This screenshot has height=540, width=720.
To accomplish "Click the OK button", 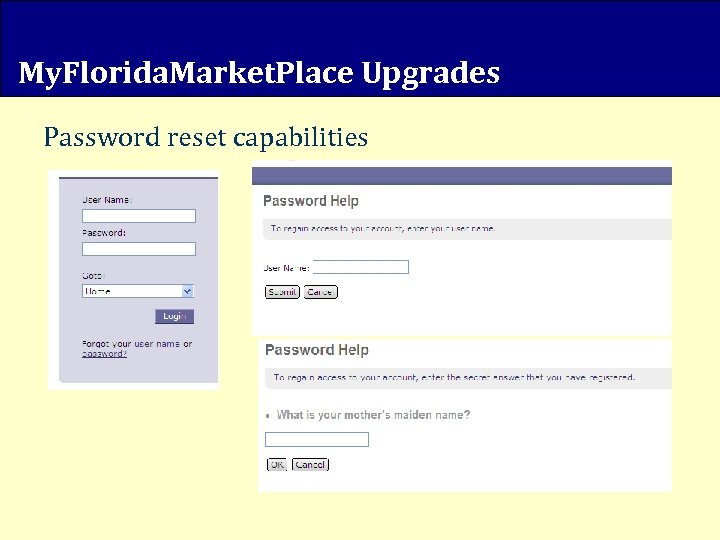I will pos(277,465).
